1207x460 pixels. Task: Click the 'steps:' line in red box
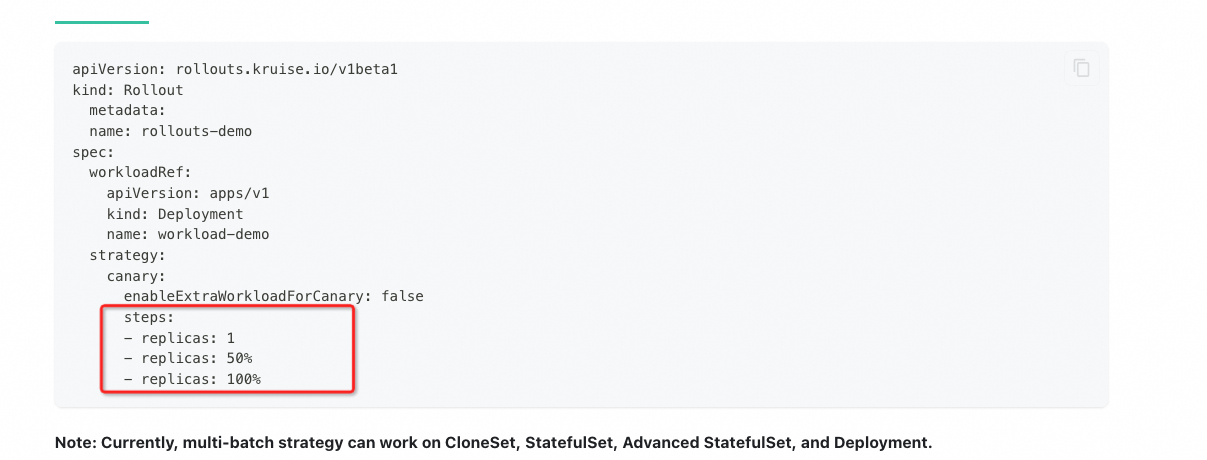point(149,317)
